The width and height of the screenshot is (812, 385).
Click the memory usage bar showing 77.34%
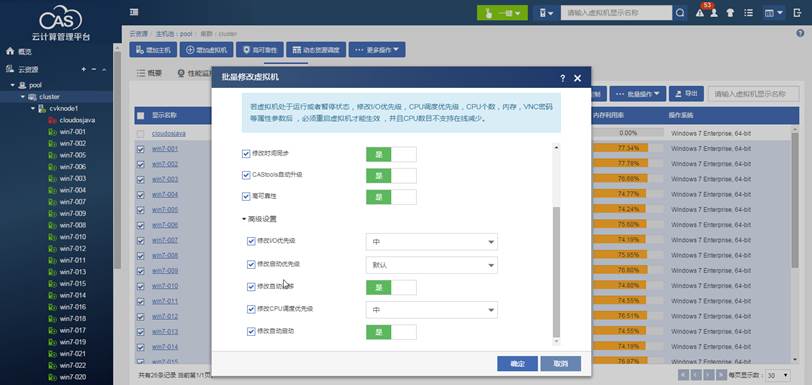(x=628, y=148)
